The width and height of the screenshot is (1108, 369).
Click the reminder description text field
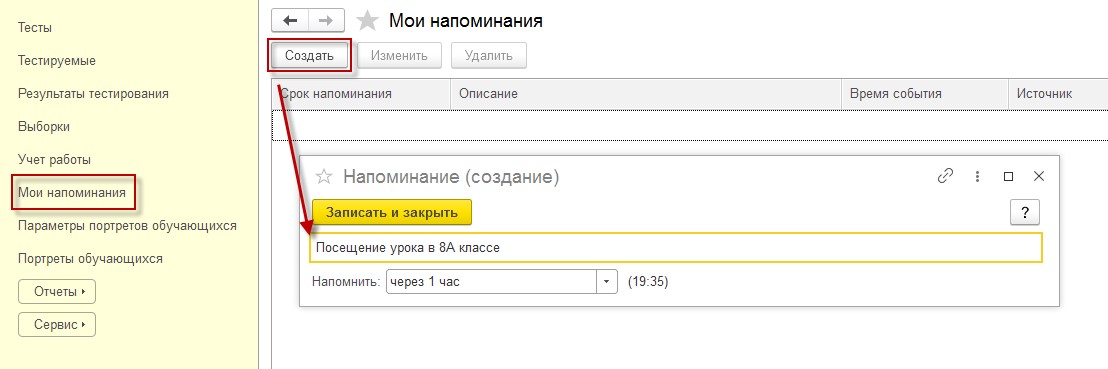676,247
